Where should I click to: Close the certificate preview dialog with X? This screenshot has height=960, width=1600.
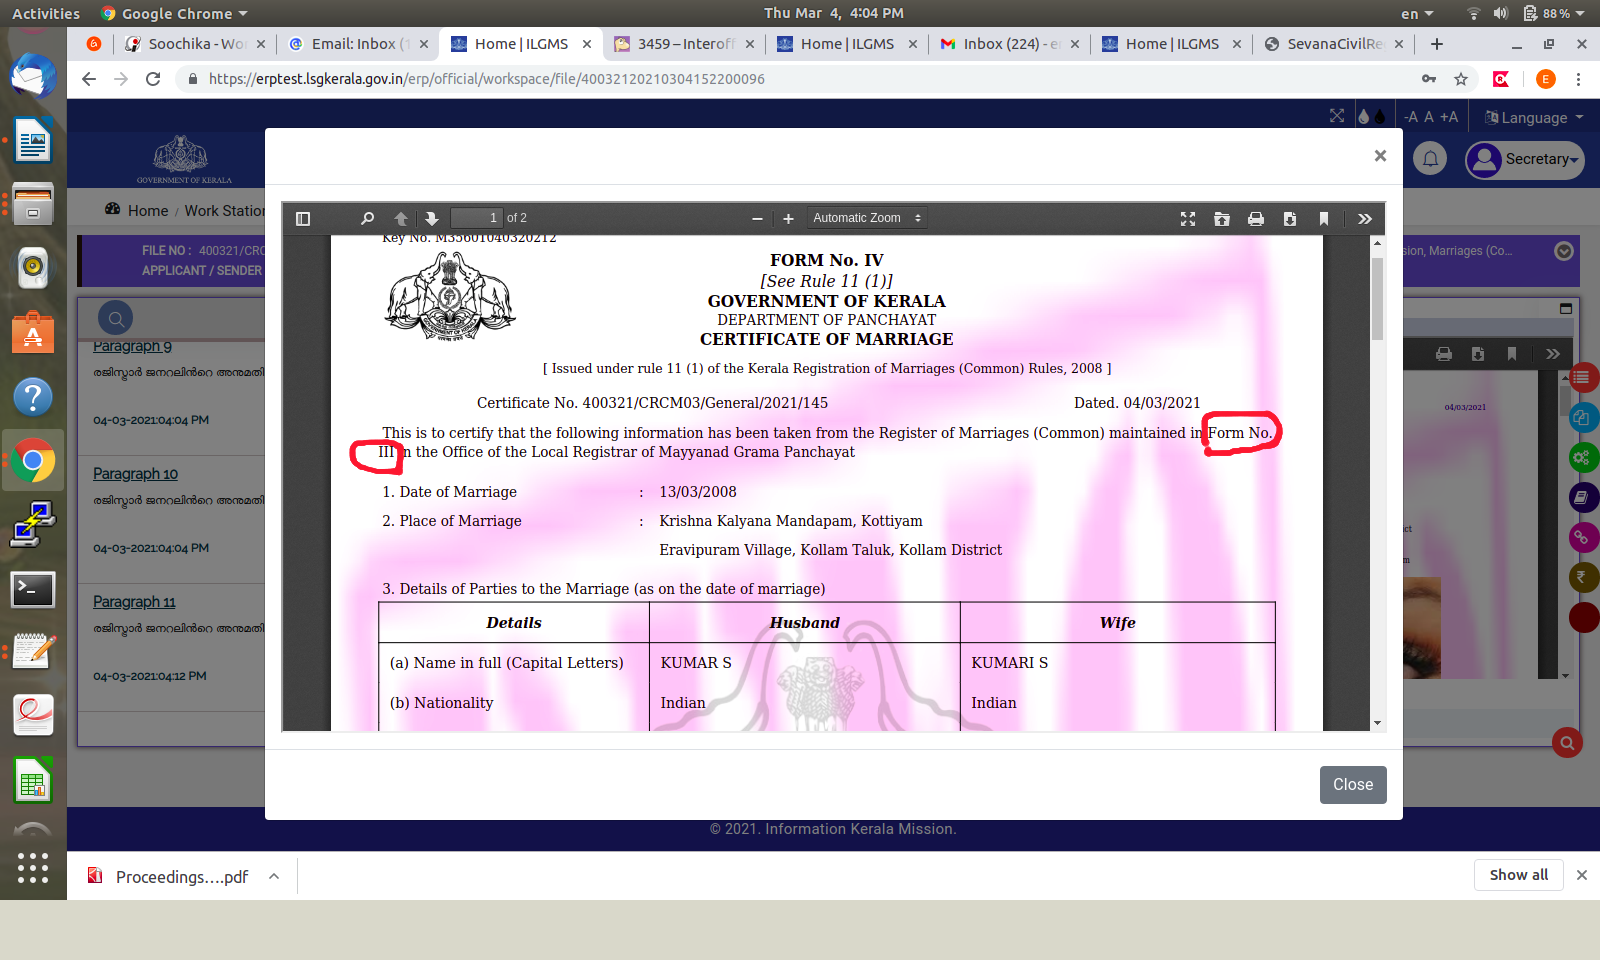pyautogui.click(x=1380, y=156)
